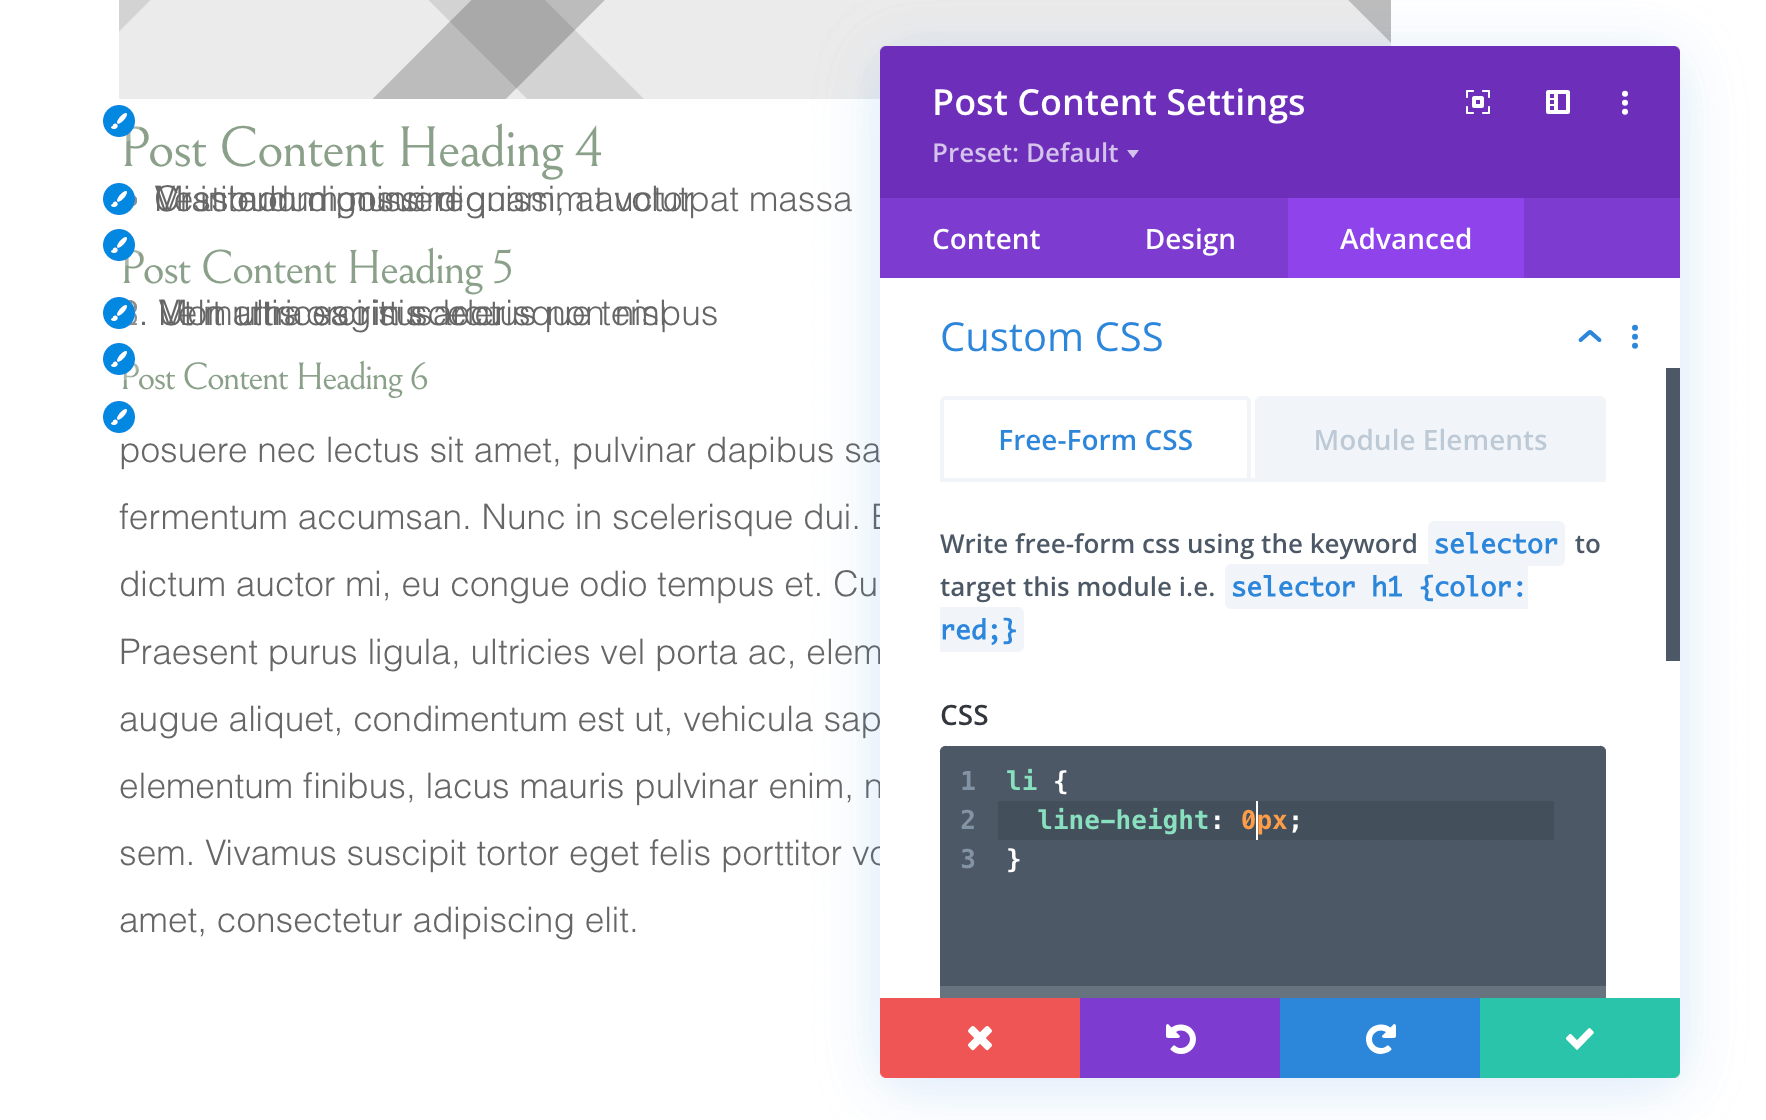Open Custom CSS section options menu

1635,337
